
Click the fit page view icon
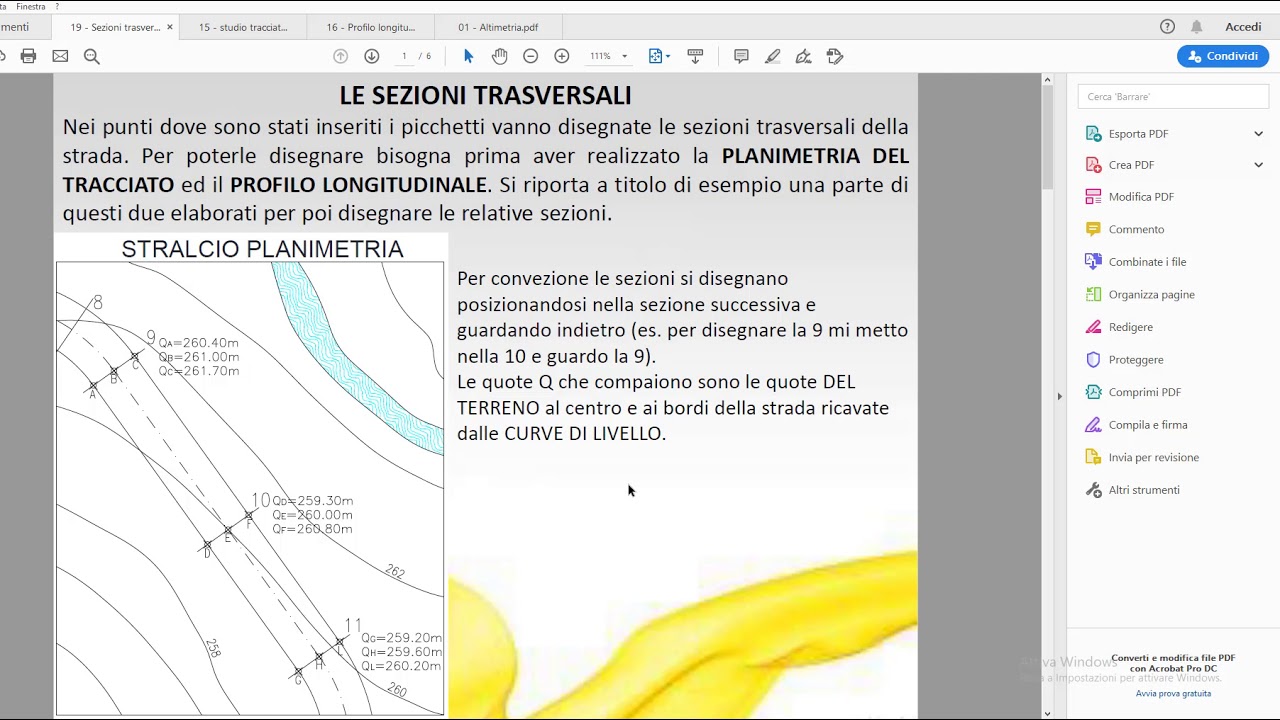[655, 56]
